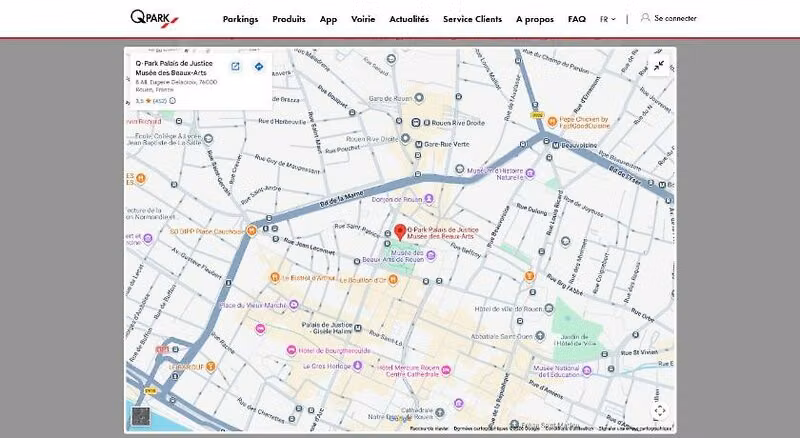
Task: Click the user account icon
Action: pyautogui.click(x=645, y=18)
